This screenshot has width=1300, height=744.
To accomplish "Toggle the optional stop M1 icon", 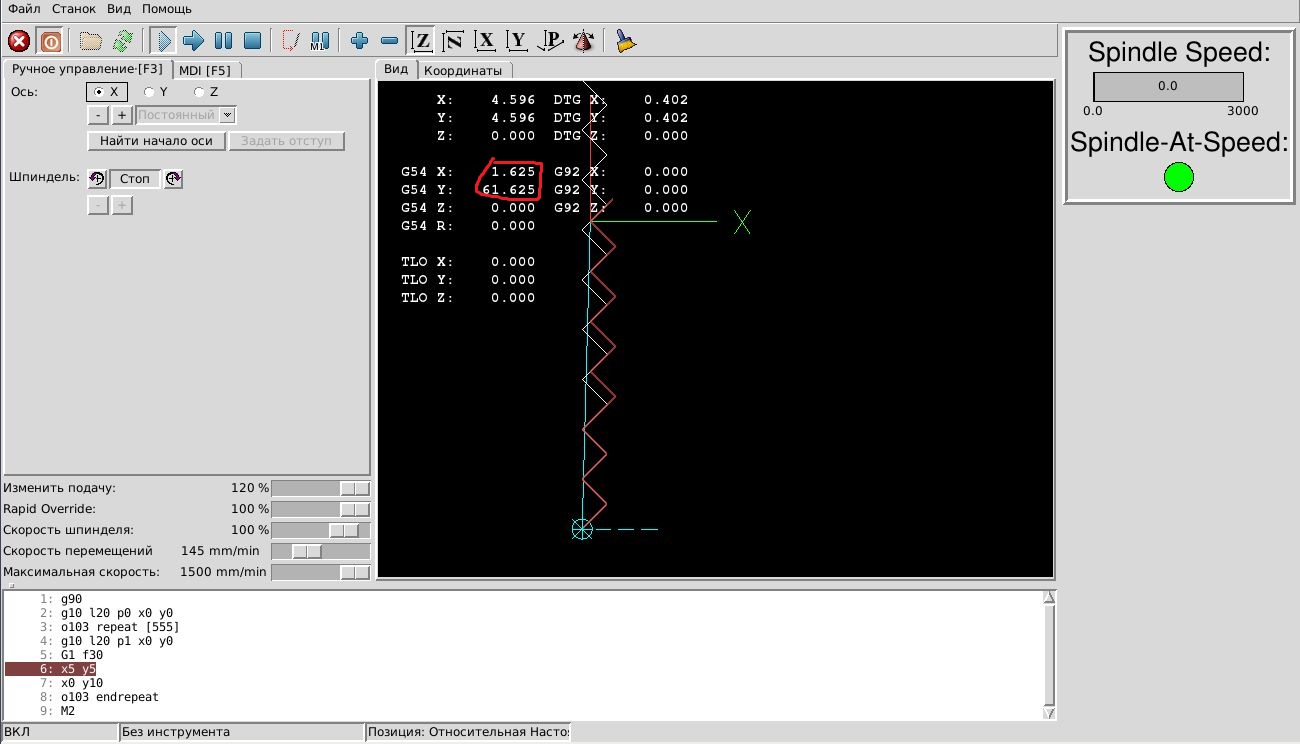I will pyautogui.click(x=320, y=41).
